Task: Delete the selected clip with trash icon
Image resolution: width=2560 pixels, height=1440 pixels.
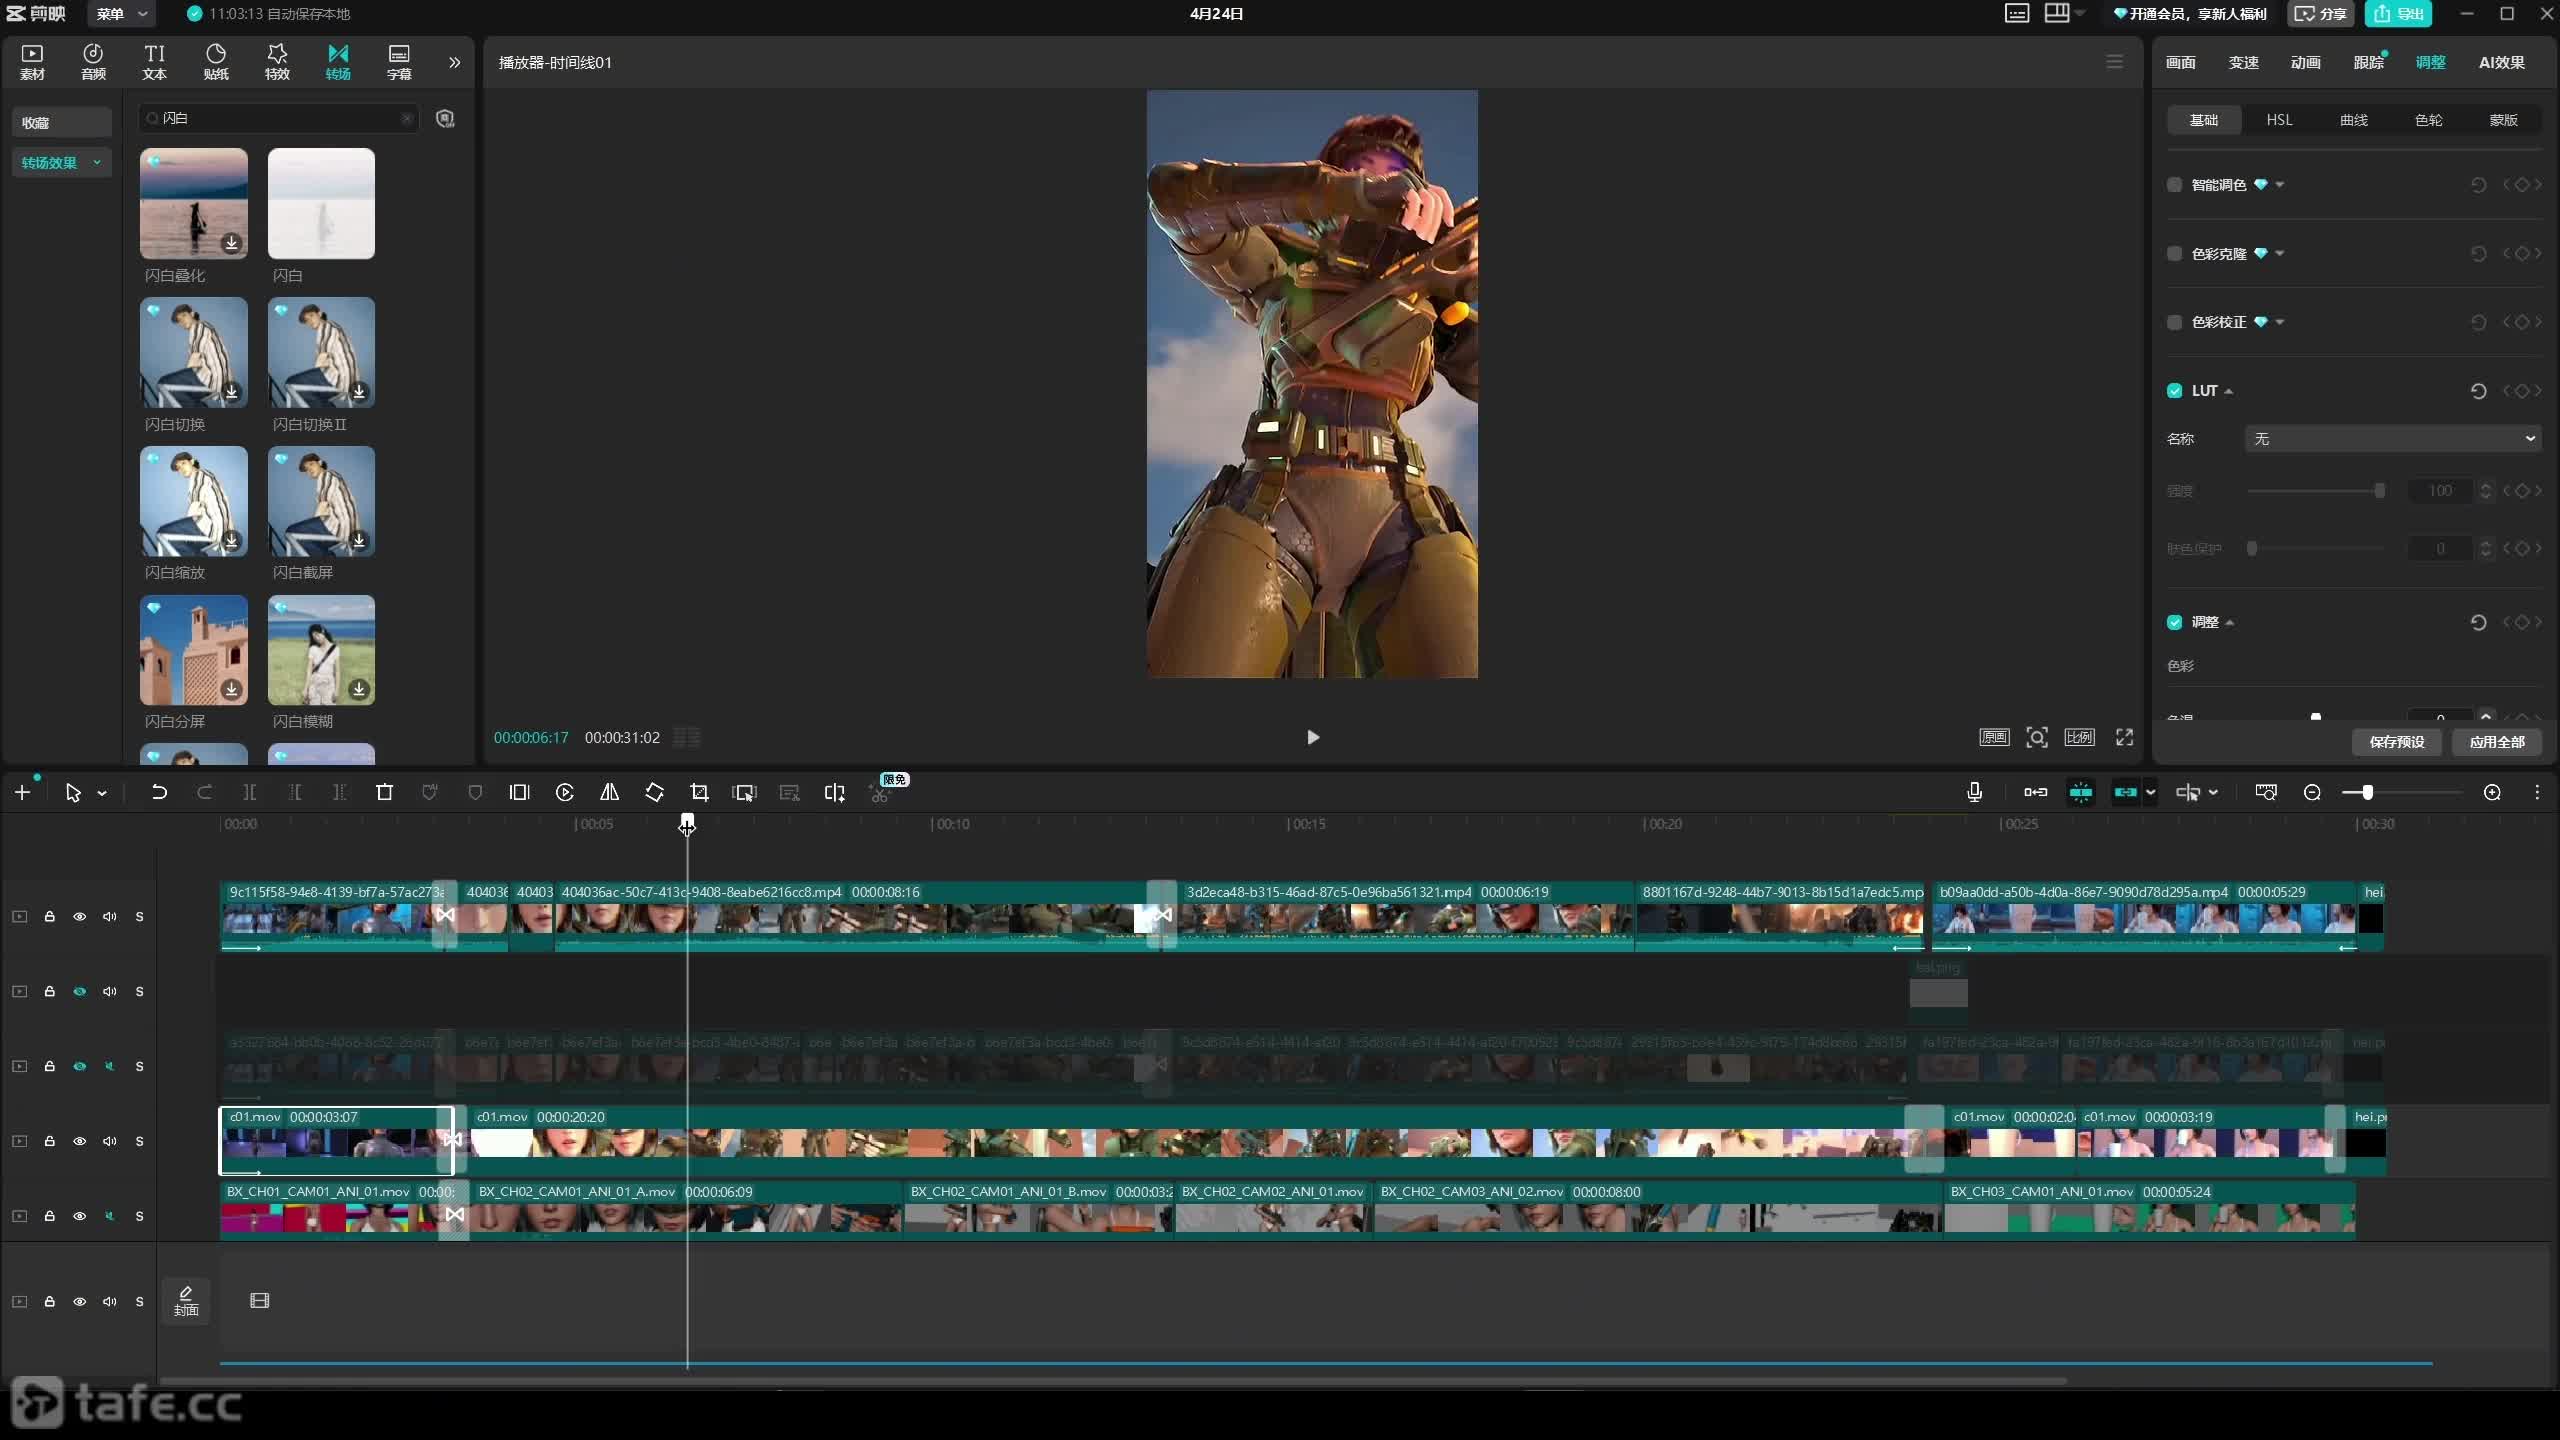Action: coord(384,792)
